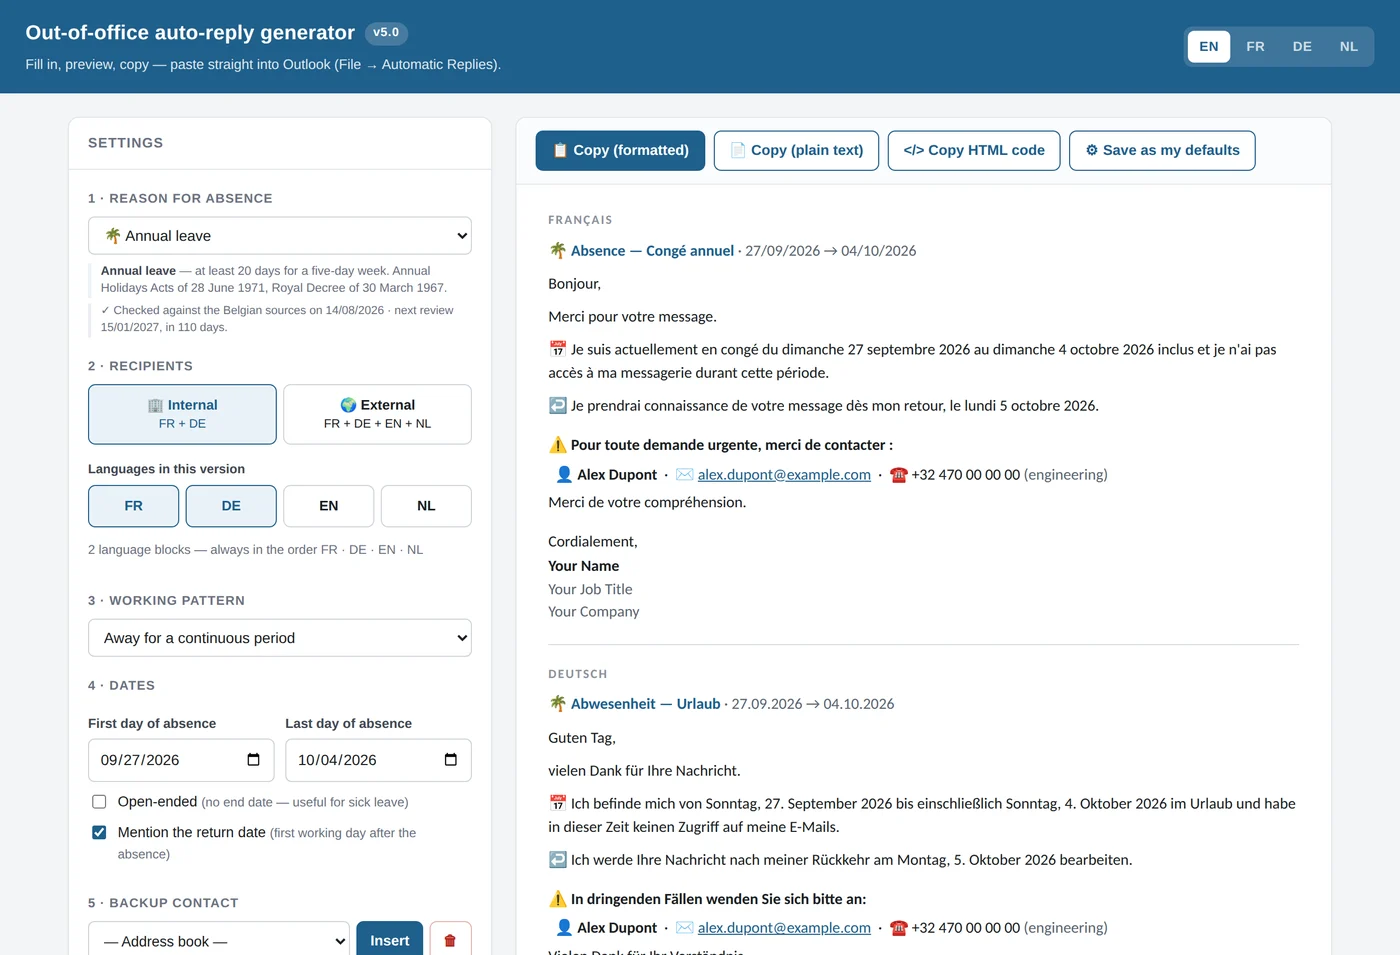This screenshot has width=1400, height=955.
Task: Click Copy HTML code button
Action: click(x=974, y=150)
